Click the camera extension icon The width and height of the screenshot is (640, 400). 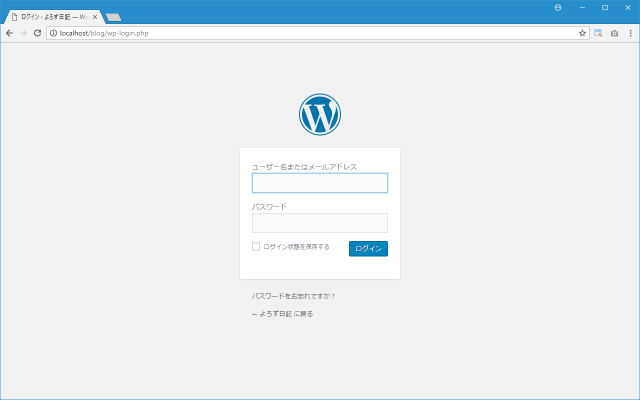pyautogui.click(x=614, y=33)
